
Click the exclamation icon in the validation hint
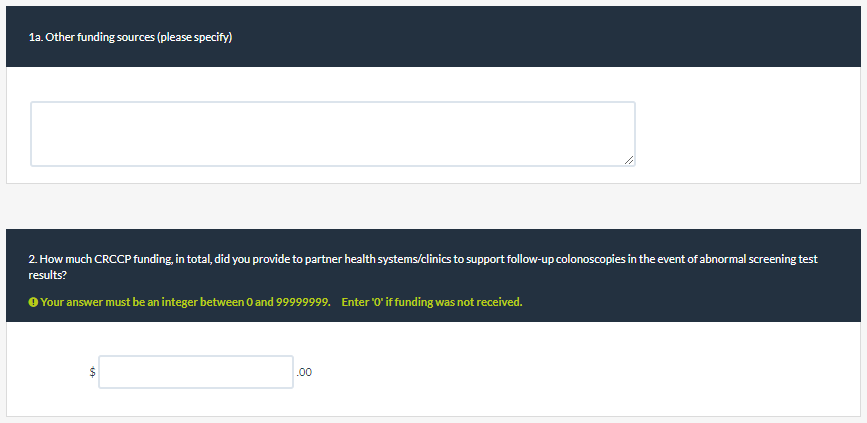34,302
